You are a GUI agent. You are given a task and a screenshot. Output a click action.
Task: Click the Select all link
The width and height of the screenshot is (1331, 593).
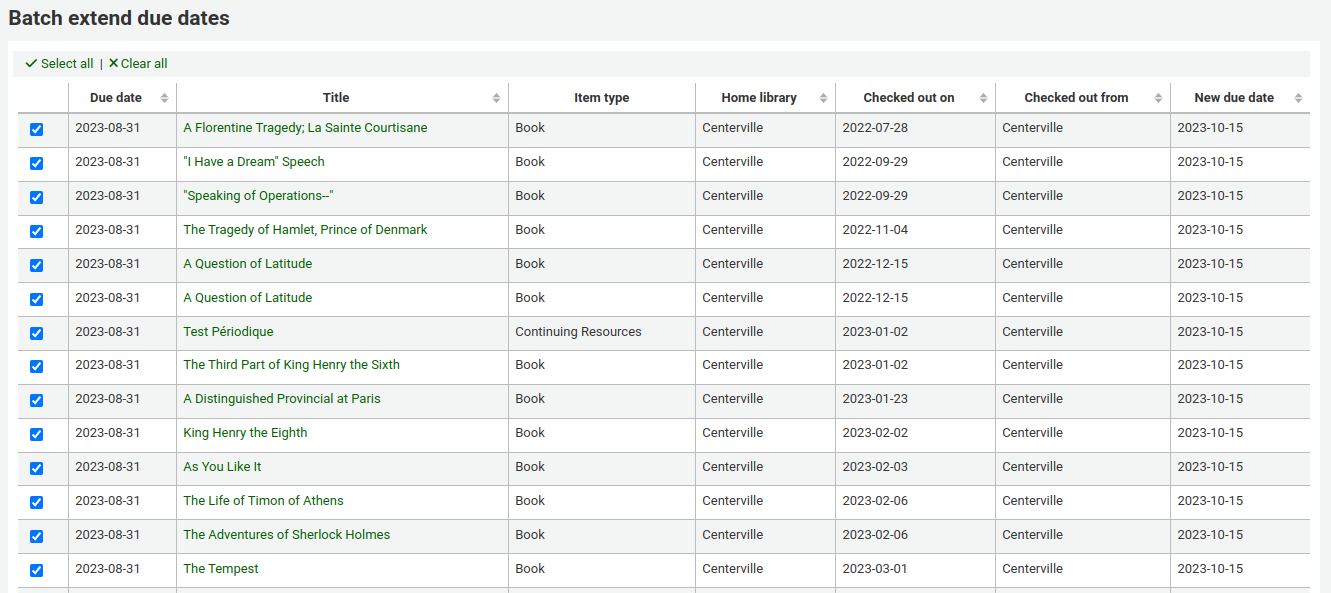coord(65,63)
